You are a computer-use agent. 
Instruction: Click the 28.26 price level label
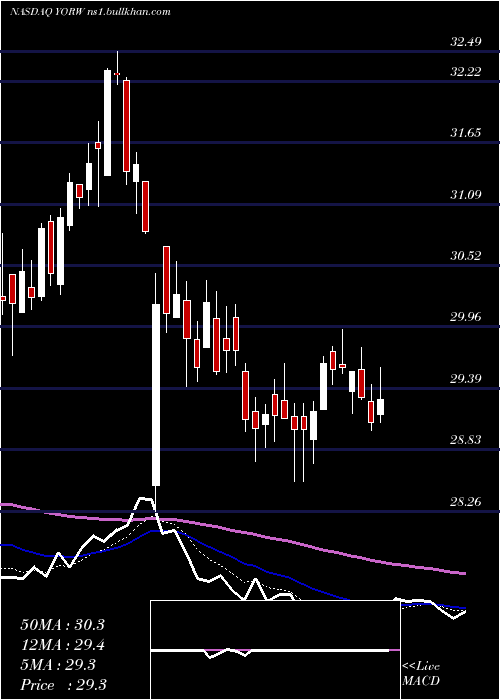466,502
